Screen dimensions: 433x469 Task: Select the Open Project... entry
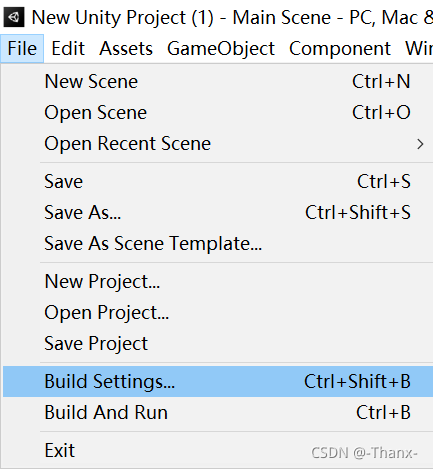tap(218, 312)
